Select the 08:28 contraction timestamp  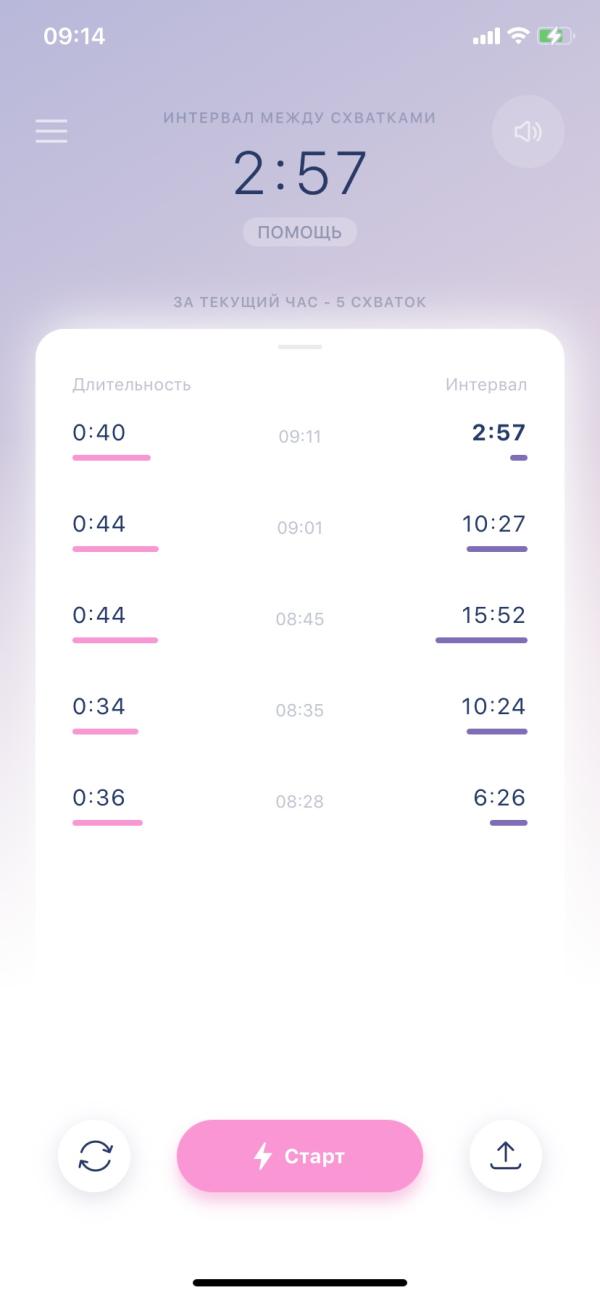pyautogui.click(x=300, y=801)
